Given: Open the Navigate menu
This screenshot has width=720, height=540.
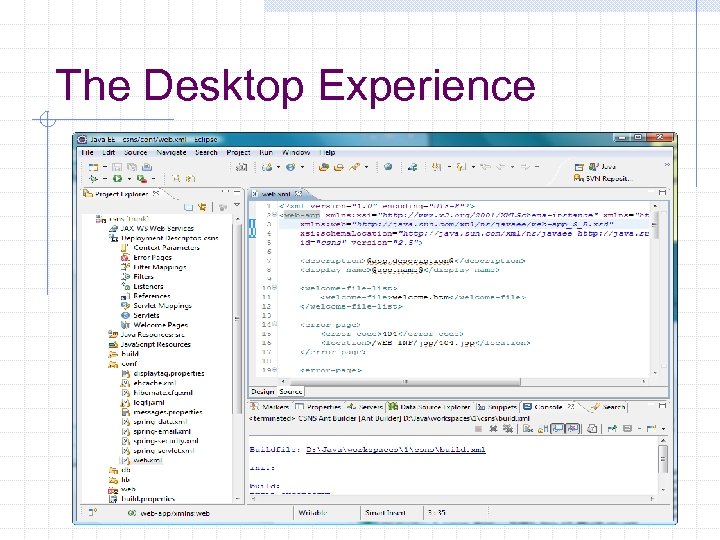Looking at the screenshot, I should (171, 152).
